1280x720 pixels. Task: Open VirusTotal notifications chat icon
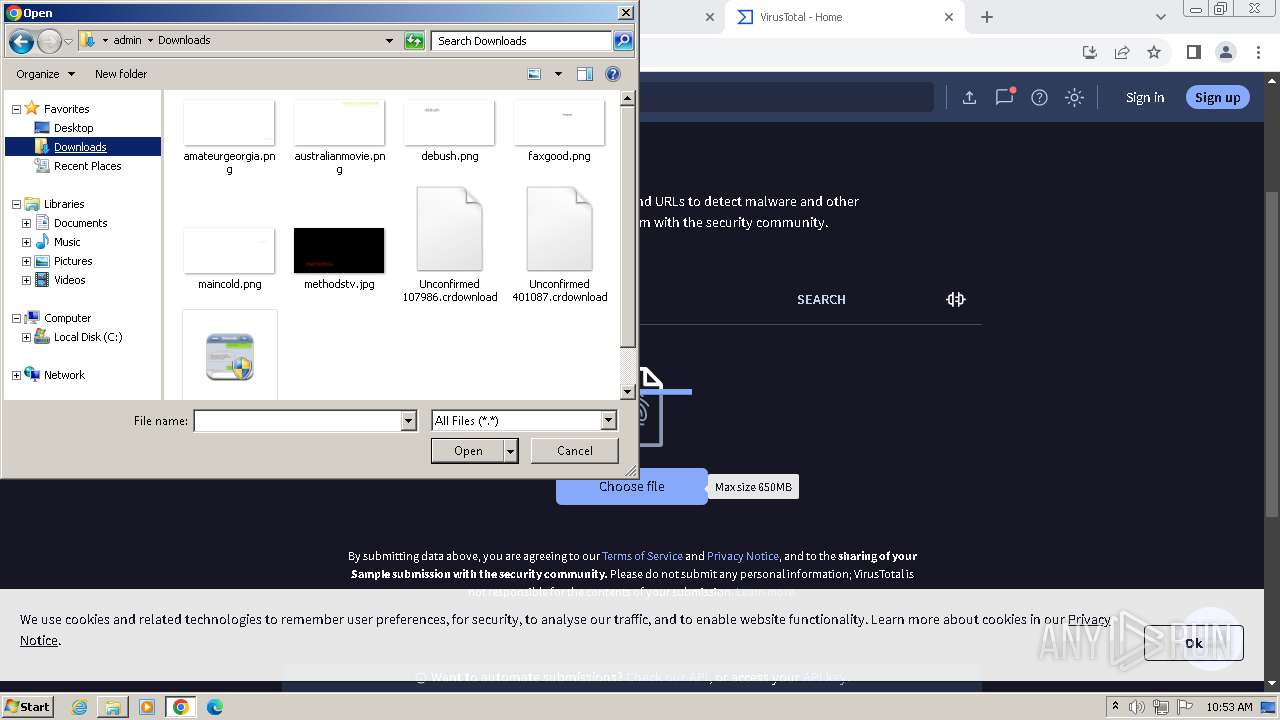pos(1004,97)
